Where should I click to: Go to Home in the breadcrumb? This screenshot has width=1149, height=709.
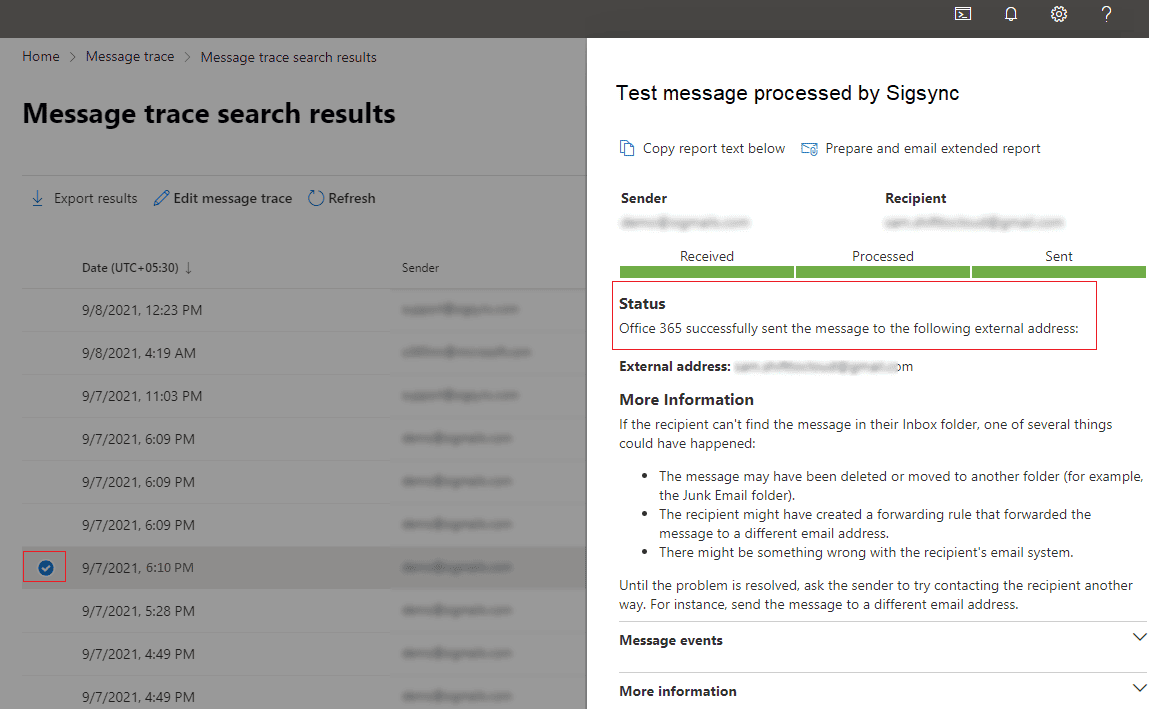click(x=41, y=57)
